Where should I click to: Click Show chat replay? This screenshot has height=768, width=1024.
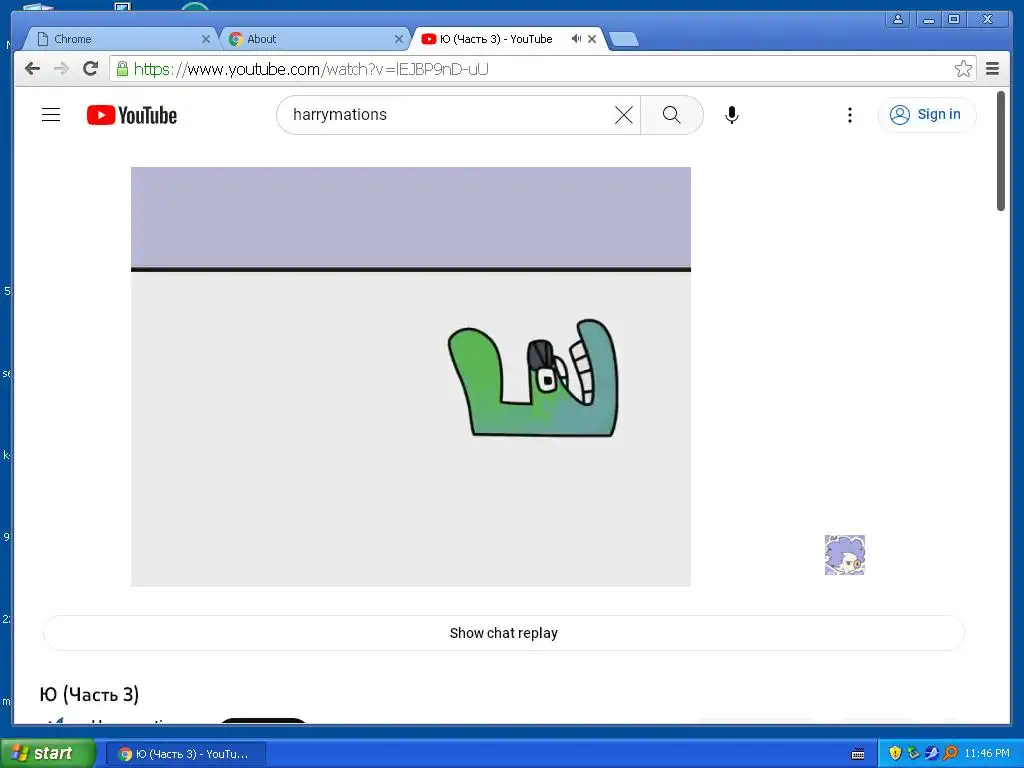pos(504,633)
